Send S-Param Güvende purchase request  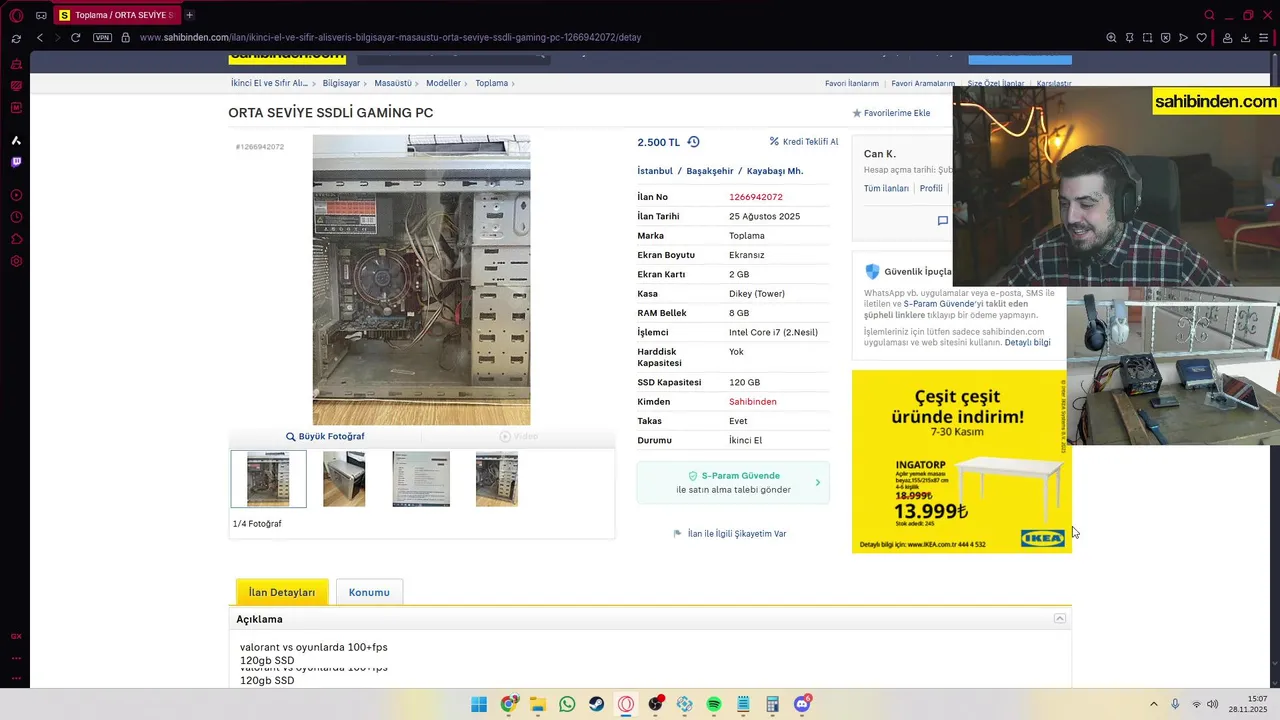[x=733, y=483]
